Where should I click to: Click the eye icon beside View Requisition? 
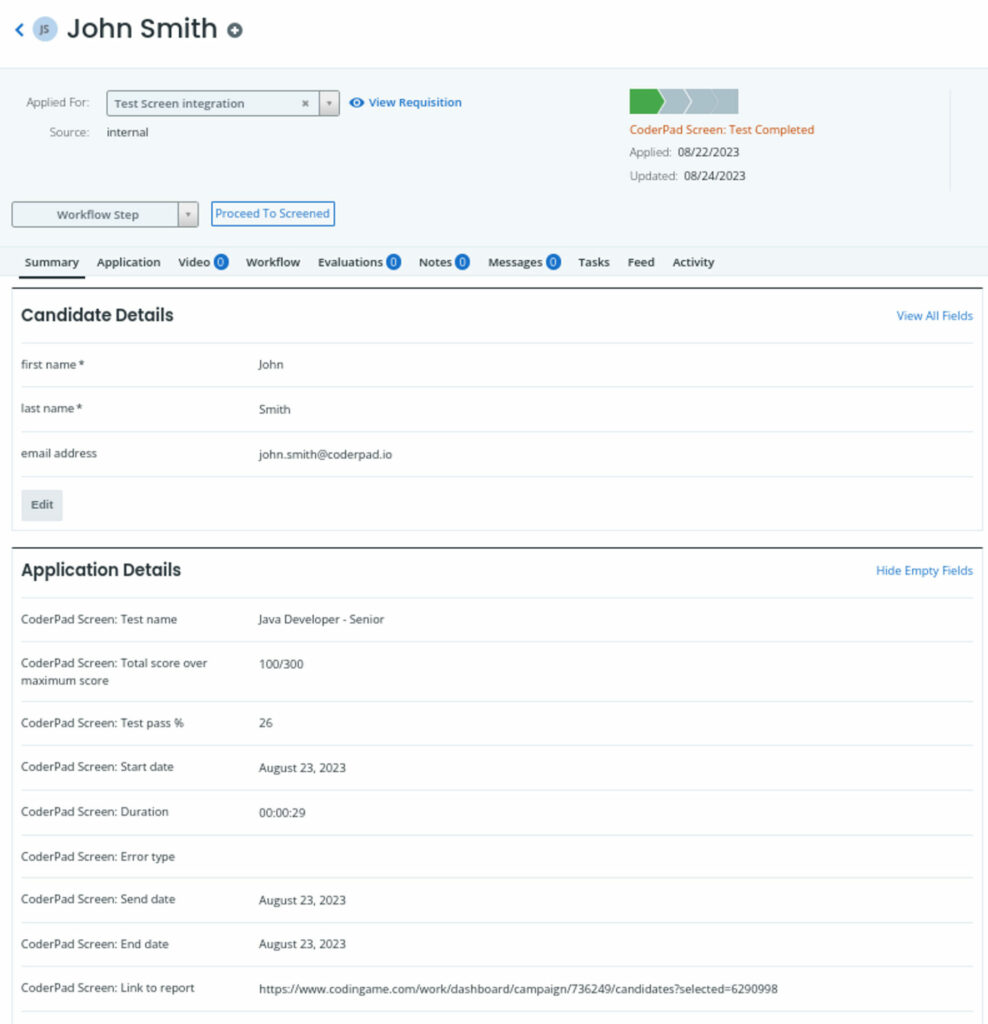coord(355,102)
